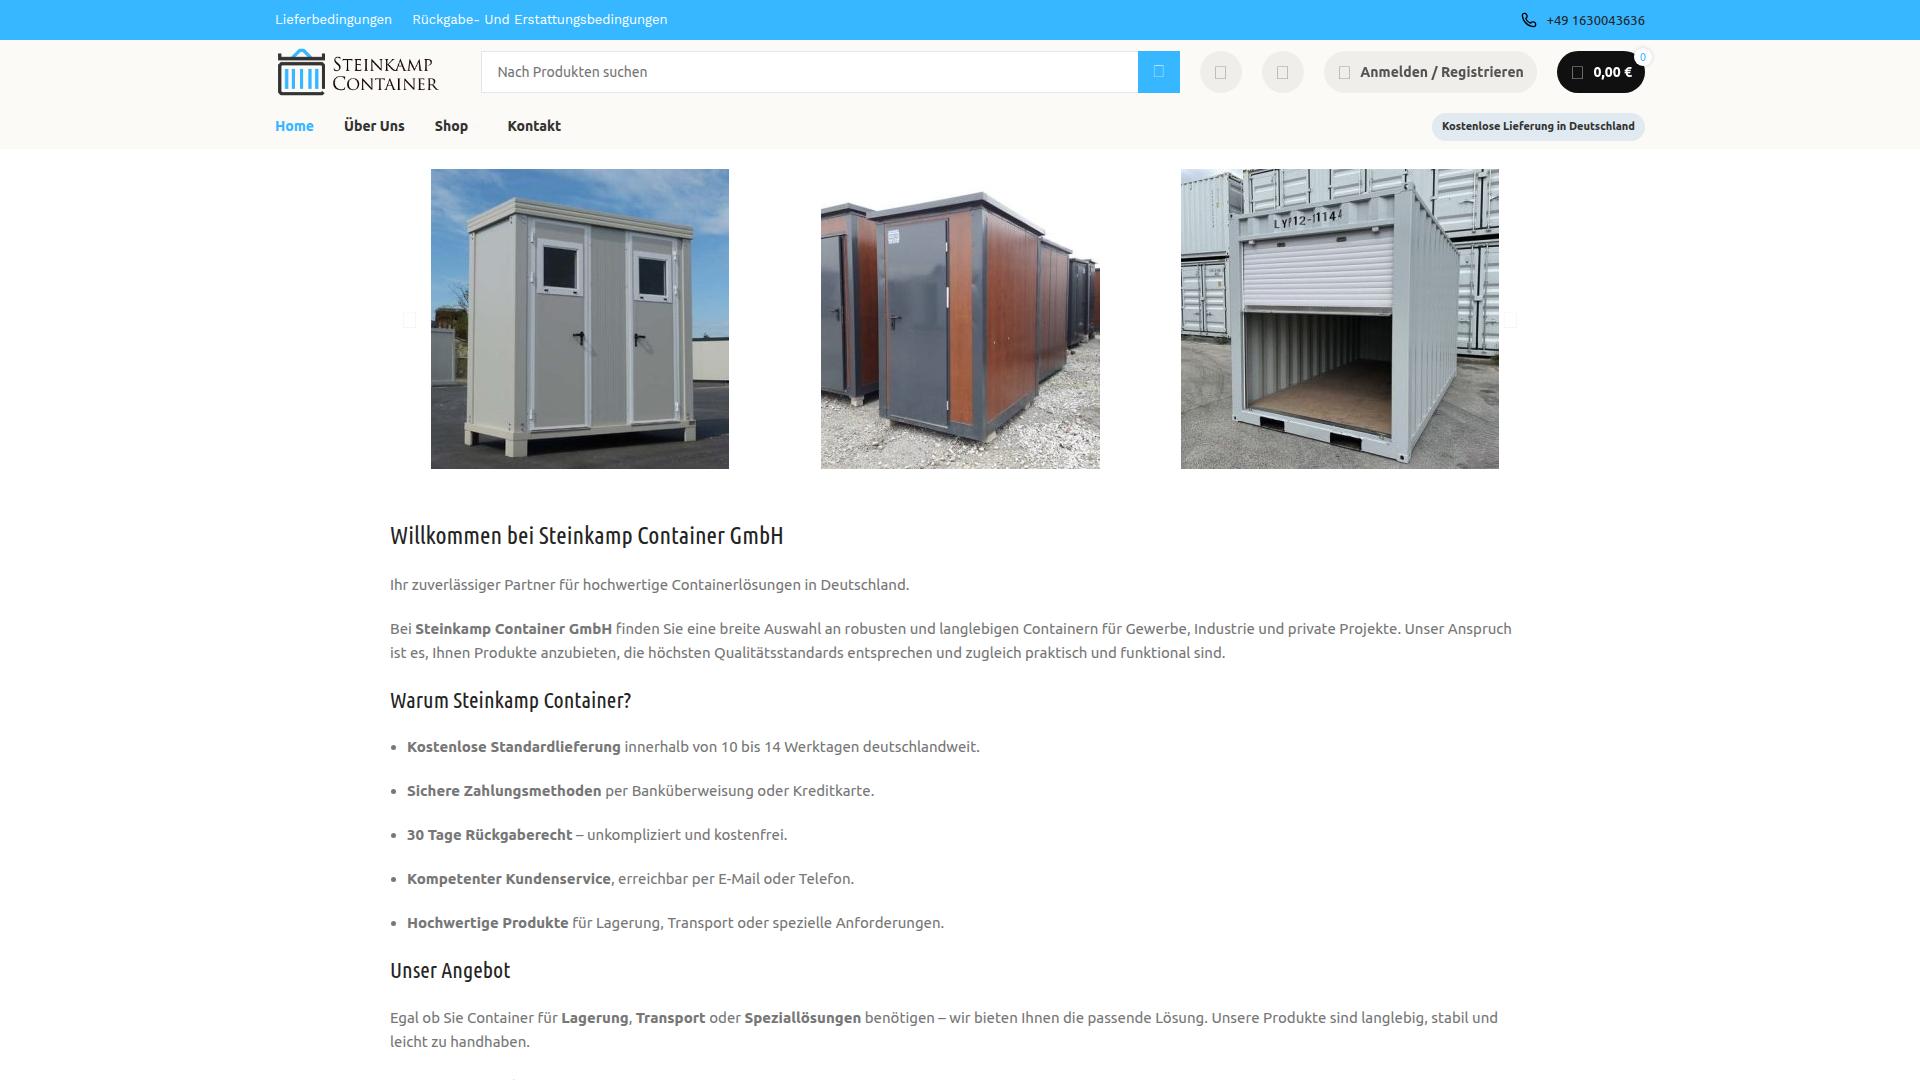Image resolution: width=1920 pixels, height=1080 pixels.
Task: Open Rückgabe- Und Erstattungsbedingungen link
Action: click(539, 20)
